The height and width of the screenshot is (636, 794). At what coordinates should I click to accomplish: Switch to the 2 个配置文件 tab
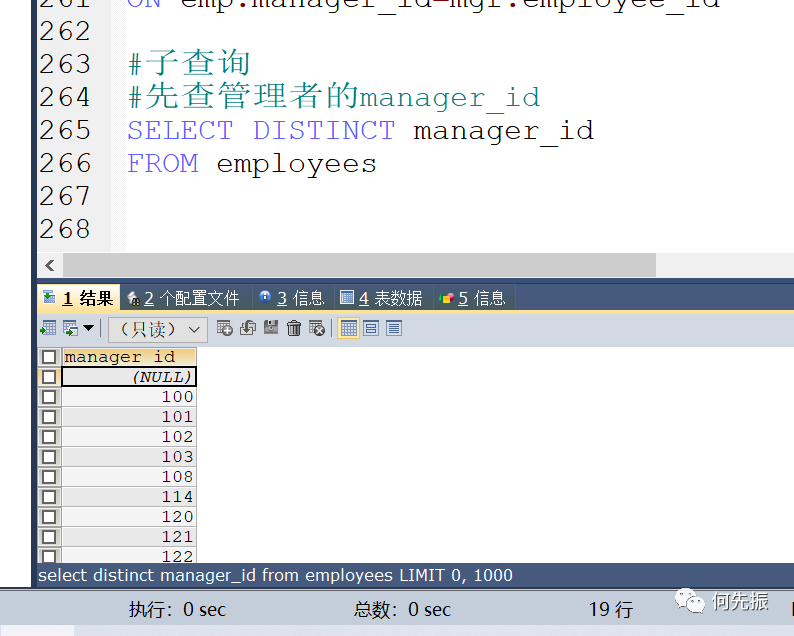(x=184, y=298)
